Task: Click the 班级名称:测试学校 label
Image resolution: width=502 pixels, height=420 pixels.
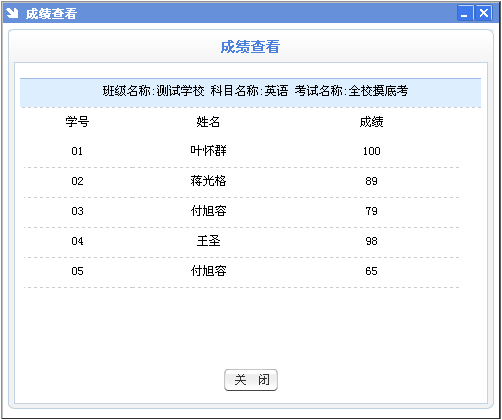Action: (153, 91)
